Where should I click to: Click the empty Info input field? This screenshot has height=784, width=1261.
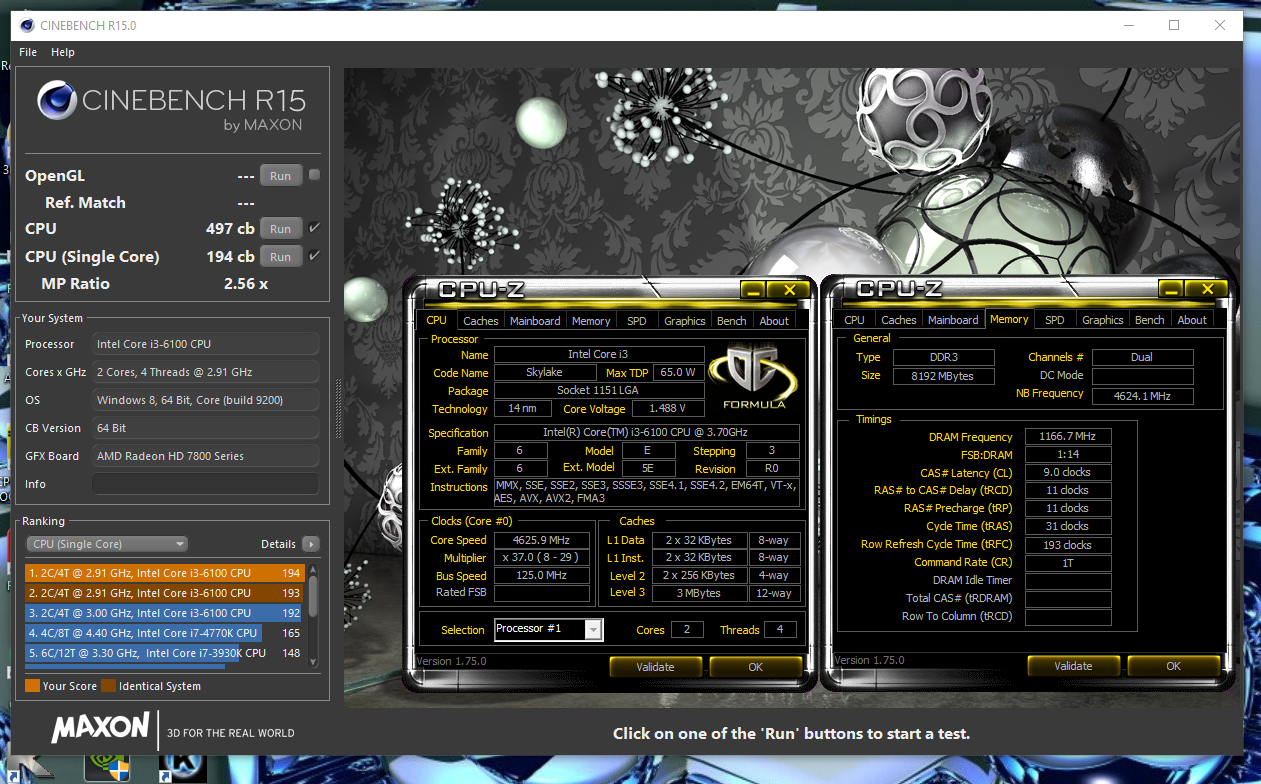point(205,484)
